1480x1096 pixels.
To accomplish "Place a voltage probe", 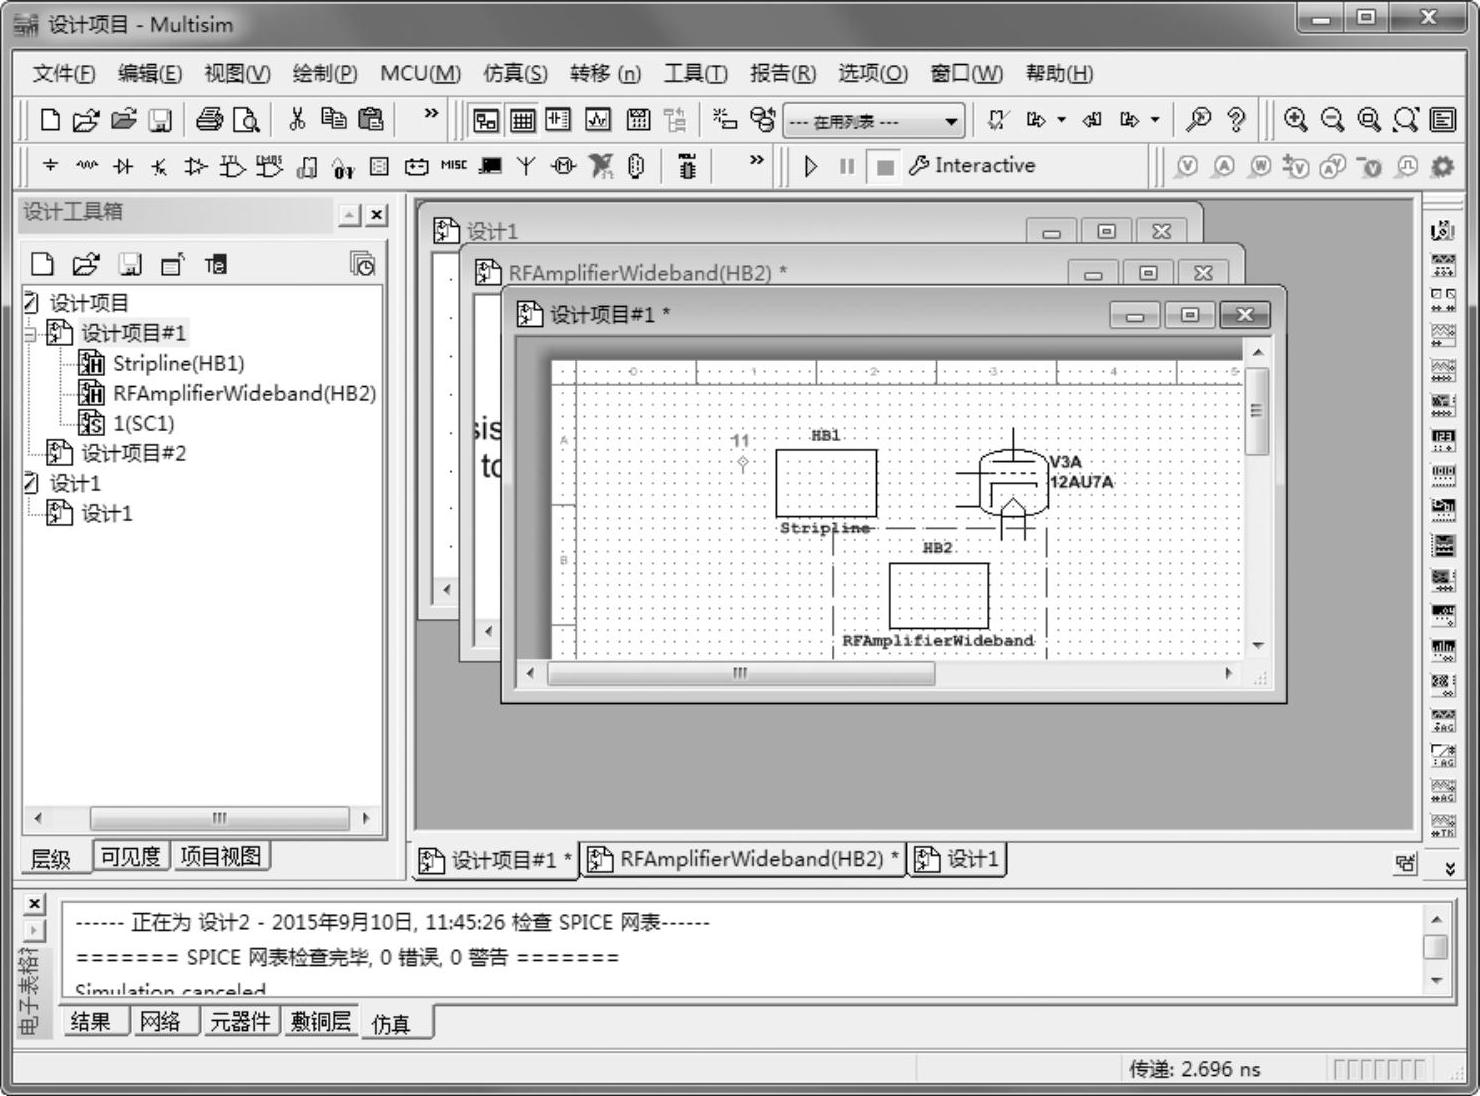I will pos(1186,166).
